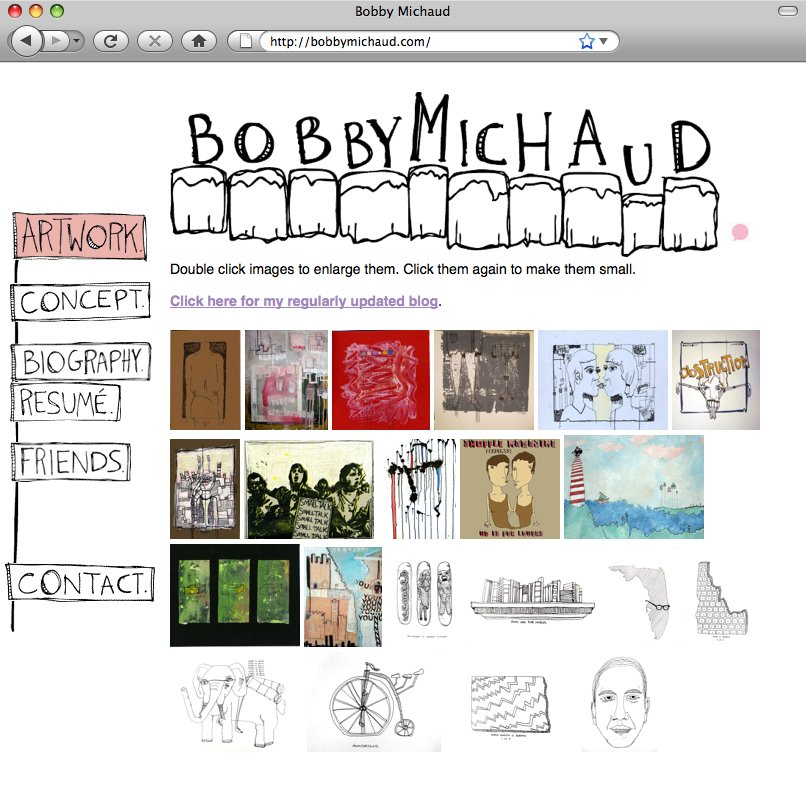Open the Contact page
Viewport: 806px width, 787px height.
click(82, 583)
